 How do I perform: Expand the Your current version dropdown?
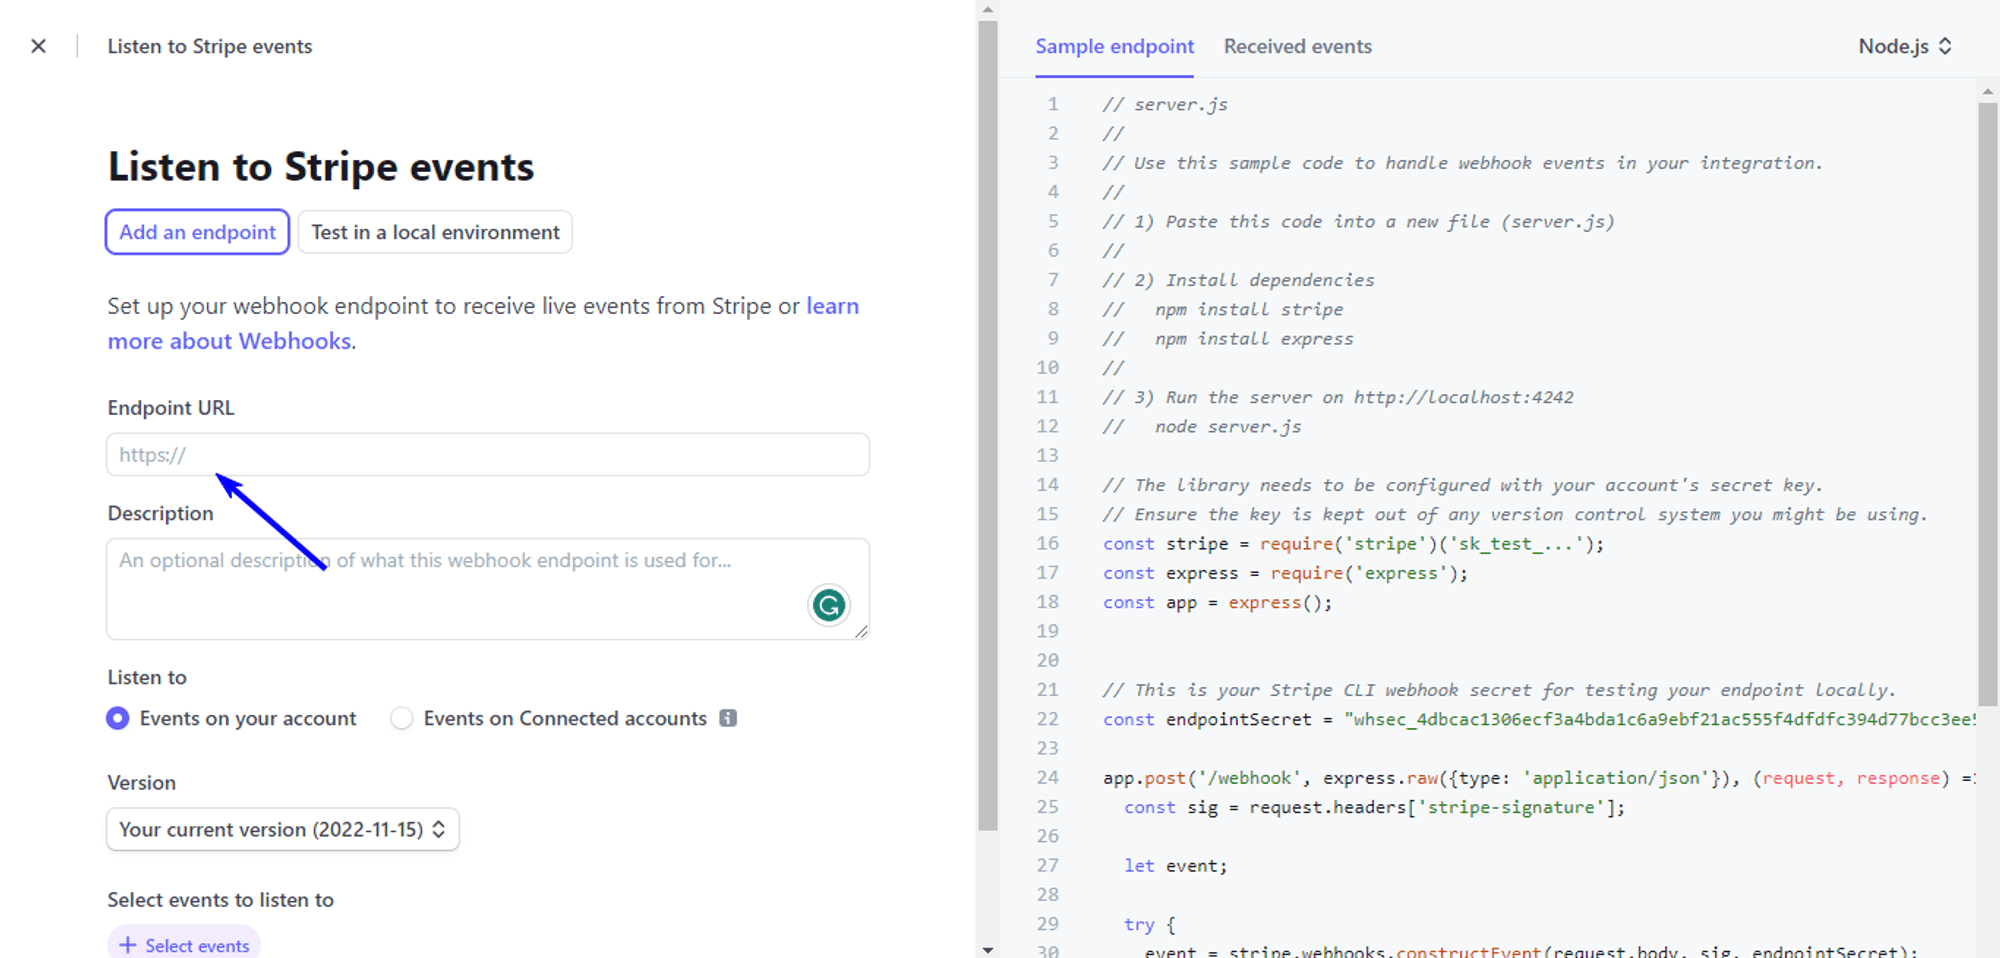[282, 829]
